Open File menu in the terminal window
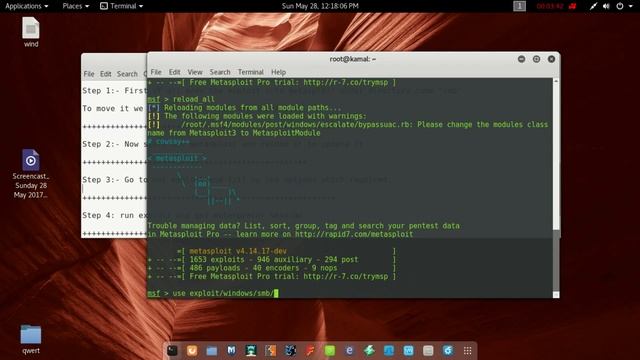The image size is (640, 360). pos(156,72)
